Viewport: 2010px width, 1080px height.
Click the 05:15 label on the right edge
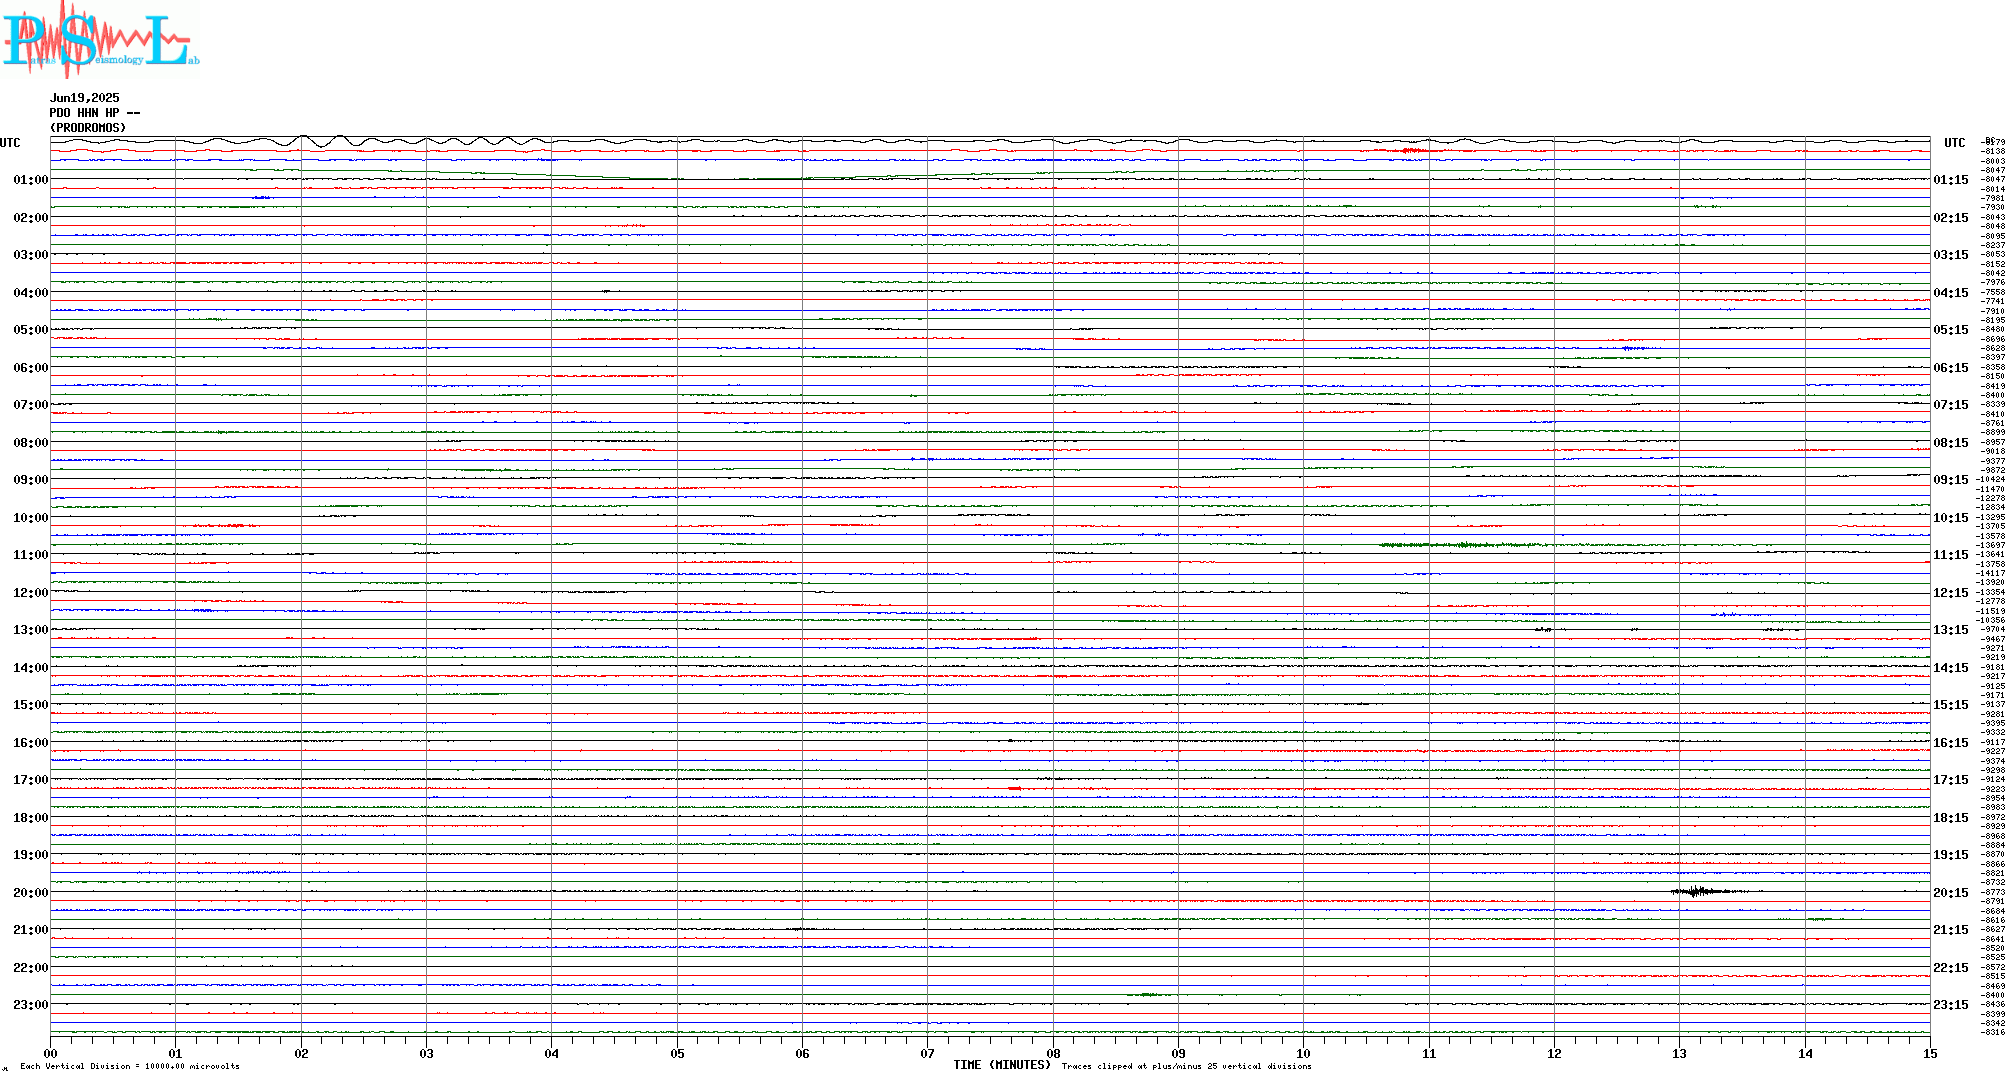(x=1951, y=330)
